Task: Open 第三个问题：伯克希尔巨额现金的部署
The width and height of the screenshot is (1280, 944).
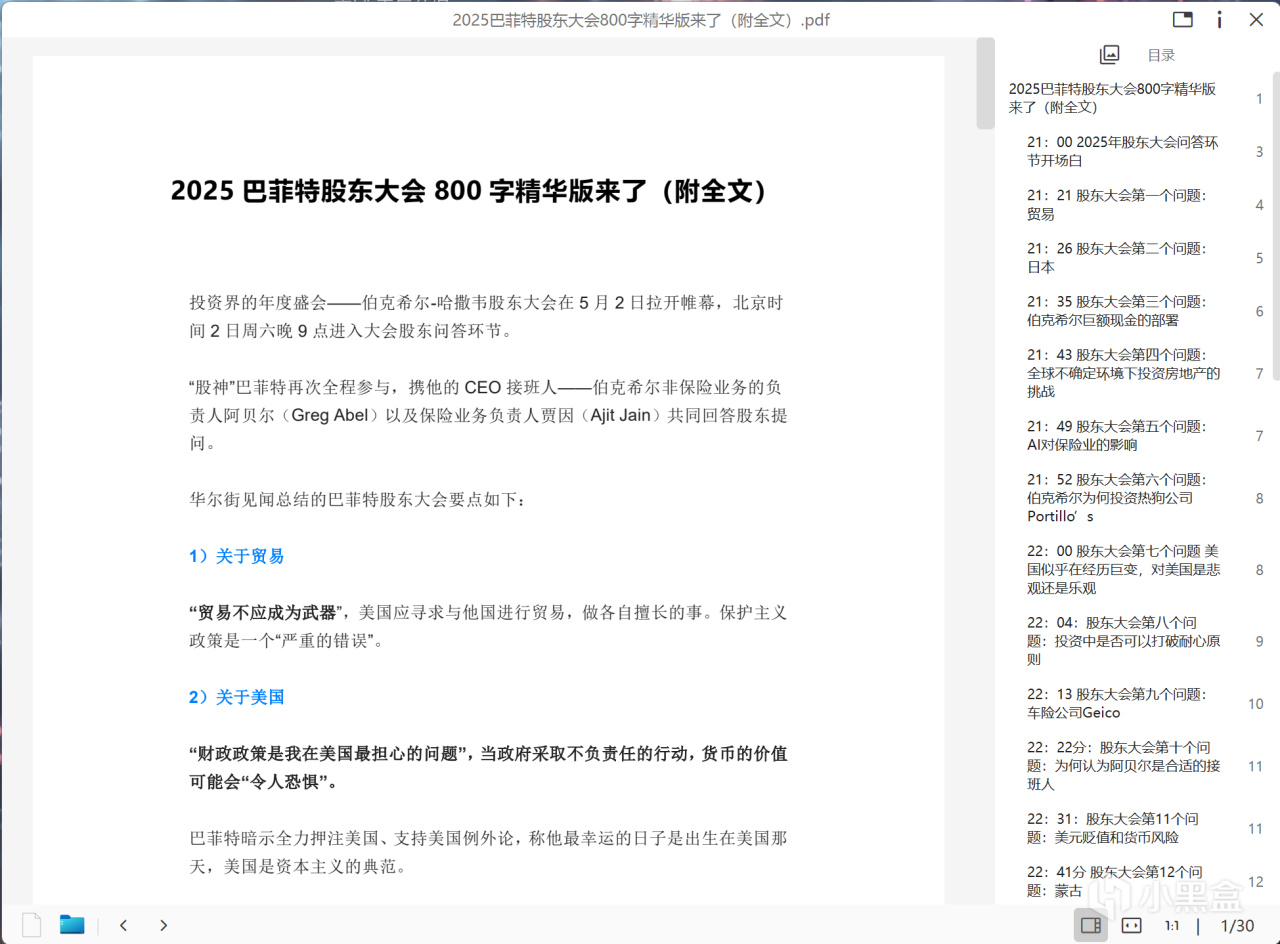Action: click(x=1117, y=311)
